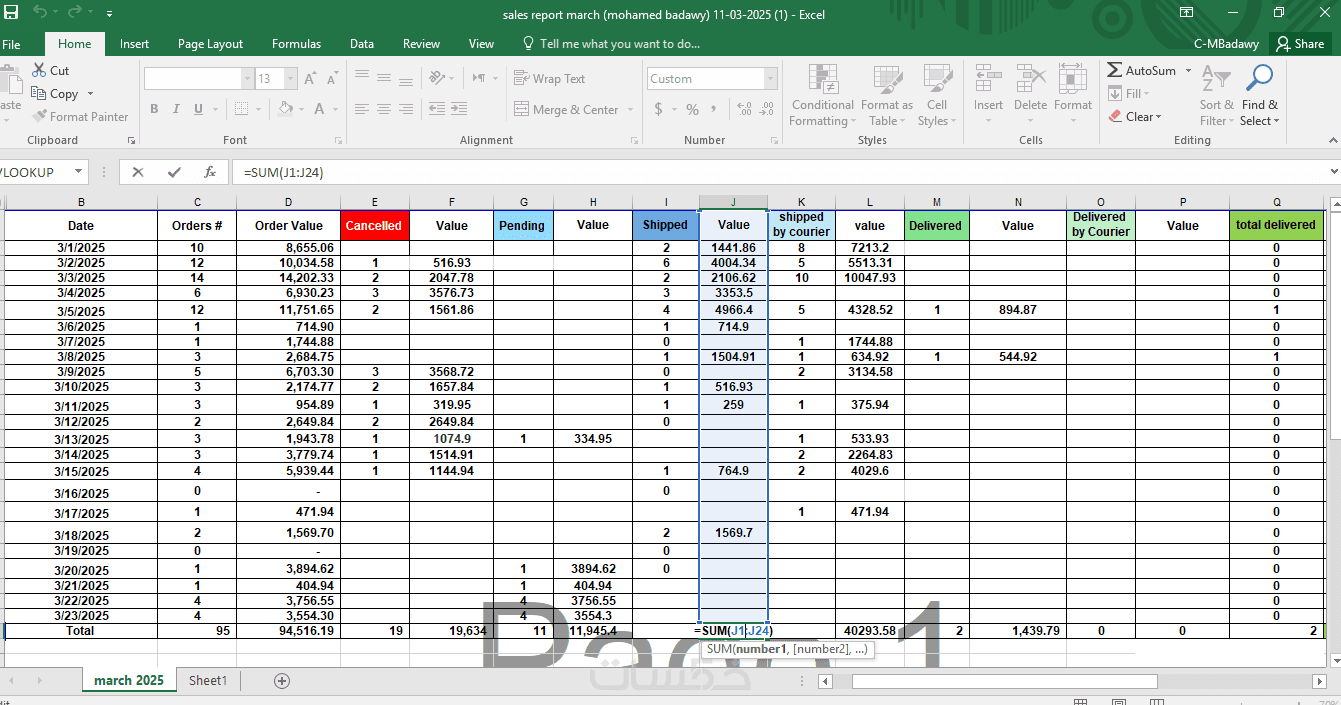Toggle Top Align
1341x705 pixels.
(361, 77)
